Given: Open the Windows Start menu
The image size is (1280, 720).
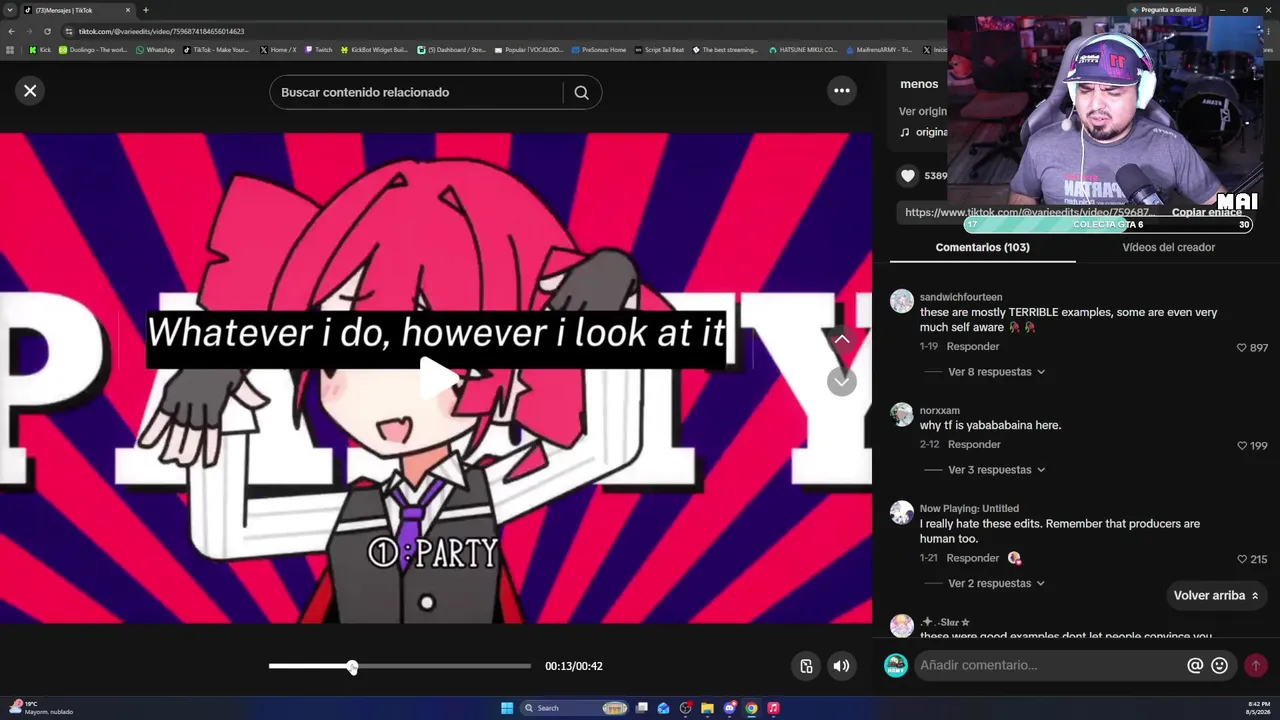Looking at the screenshot, I should pyautogui.click(x=507, y=708).
